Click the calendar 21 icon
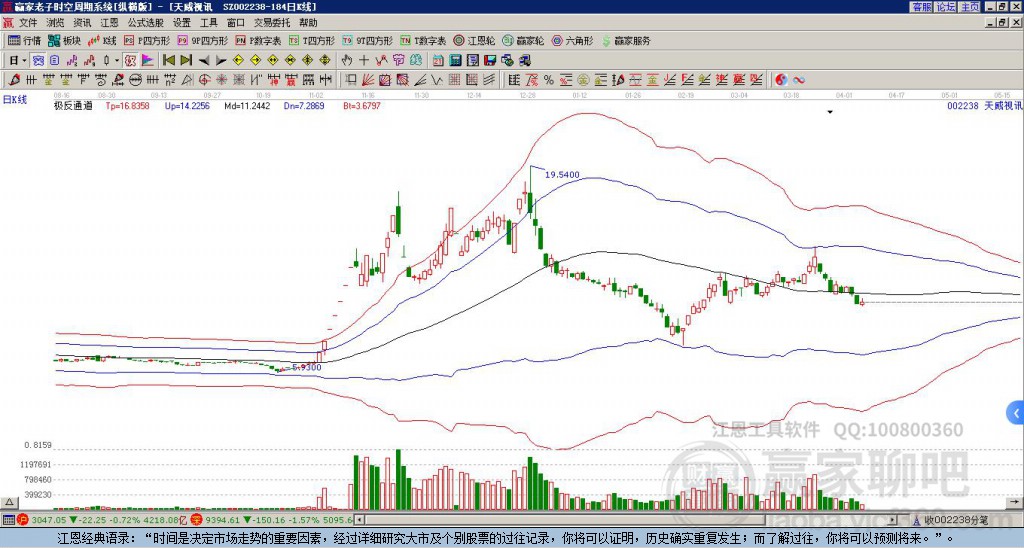Image resolution: width=1024 pixels, height=548 pixels. pos(438,61)
